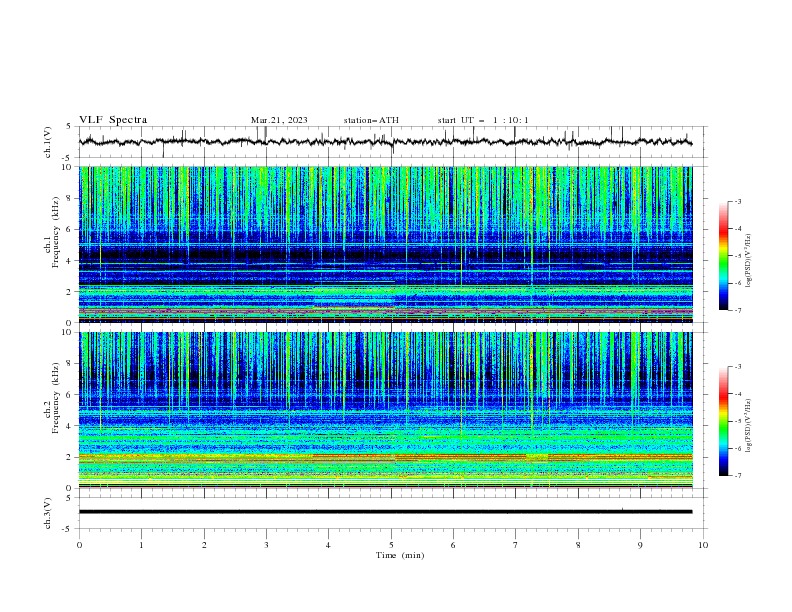
Task: Click the time axis tick label '8'
Action: tap(578, 545)
